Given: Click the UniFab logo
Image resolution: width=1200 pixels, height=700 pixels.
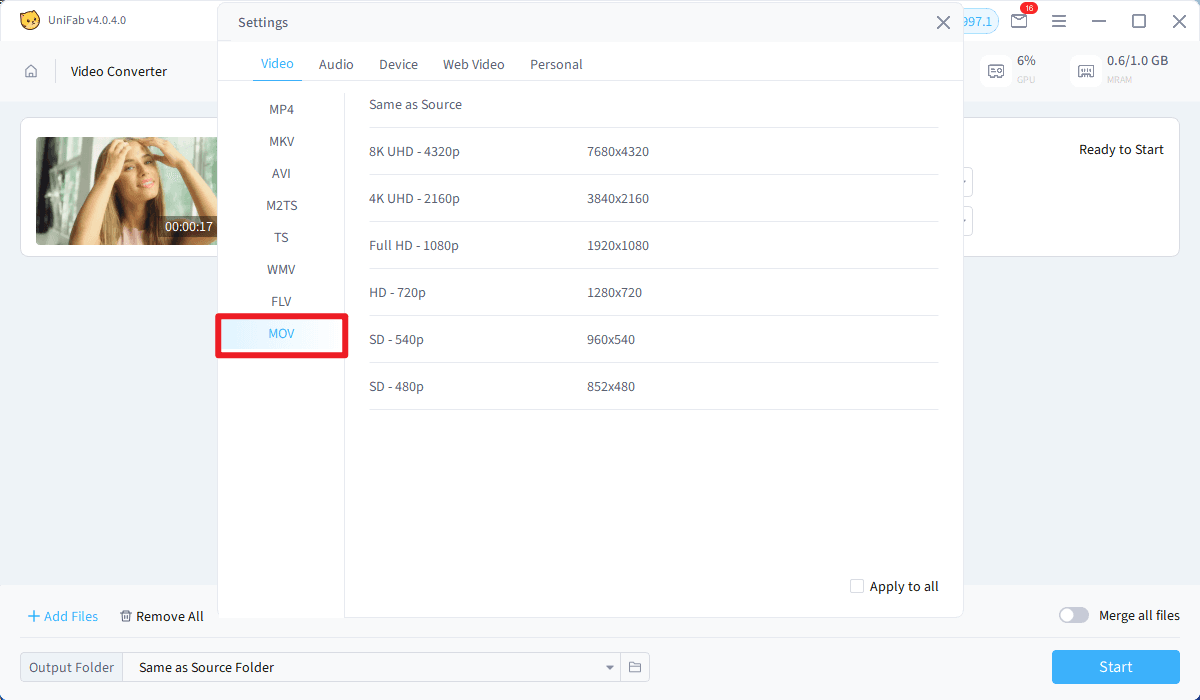Looking at the screenshot, I should pos(30,20).
